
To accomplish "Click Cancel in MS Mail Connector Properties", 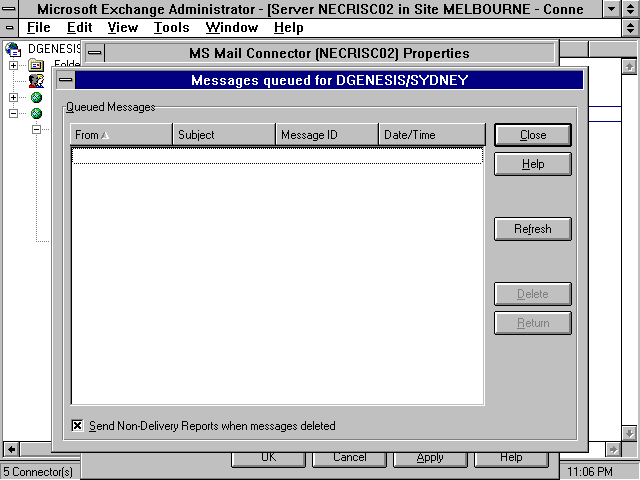I will click(x=349, y=459).
